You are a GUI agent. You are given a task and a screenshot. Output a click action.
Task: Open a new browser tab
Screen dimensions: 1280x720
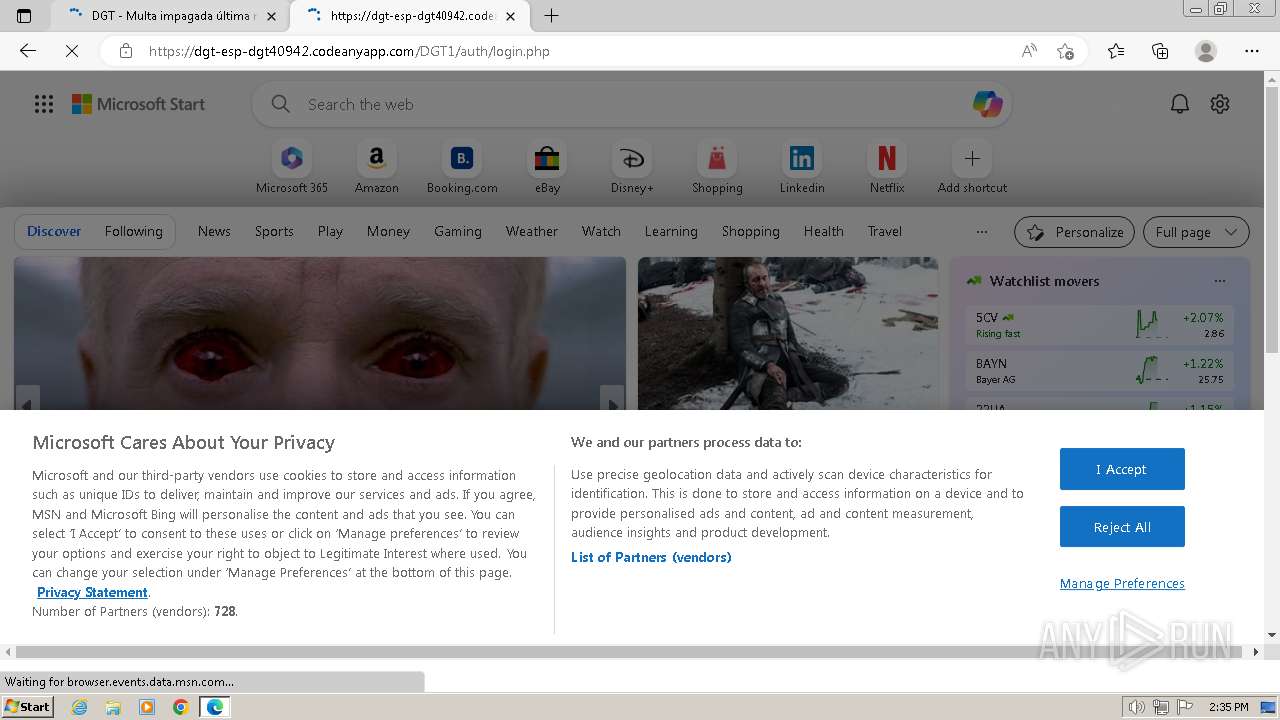point(551,16)
